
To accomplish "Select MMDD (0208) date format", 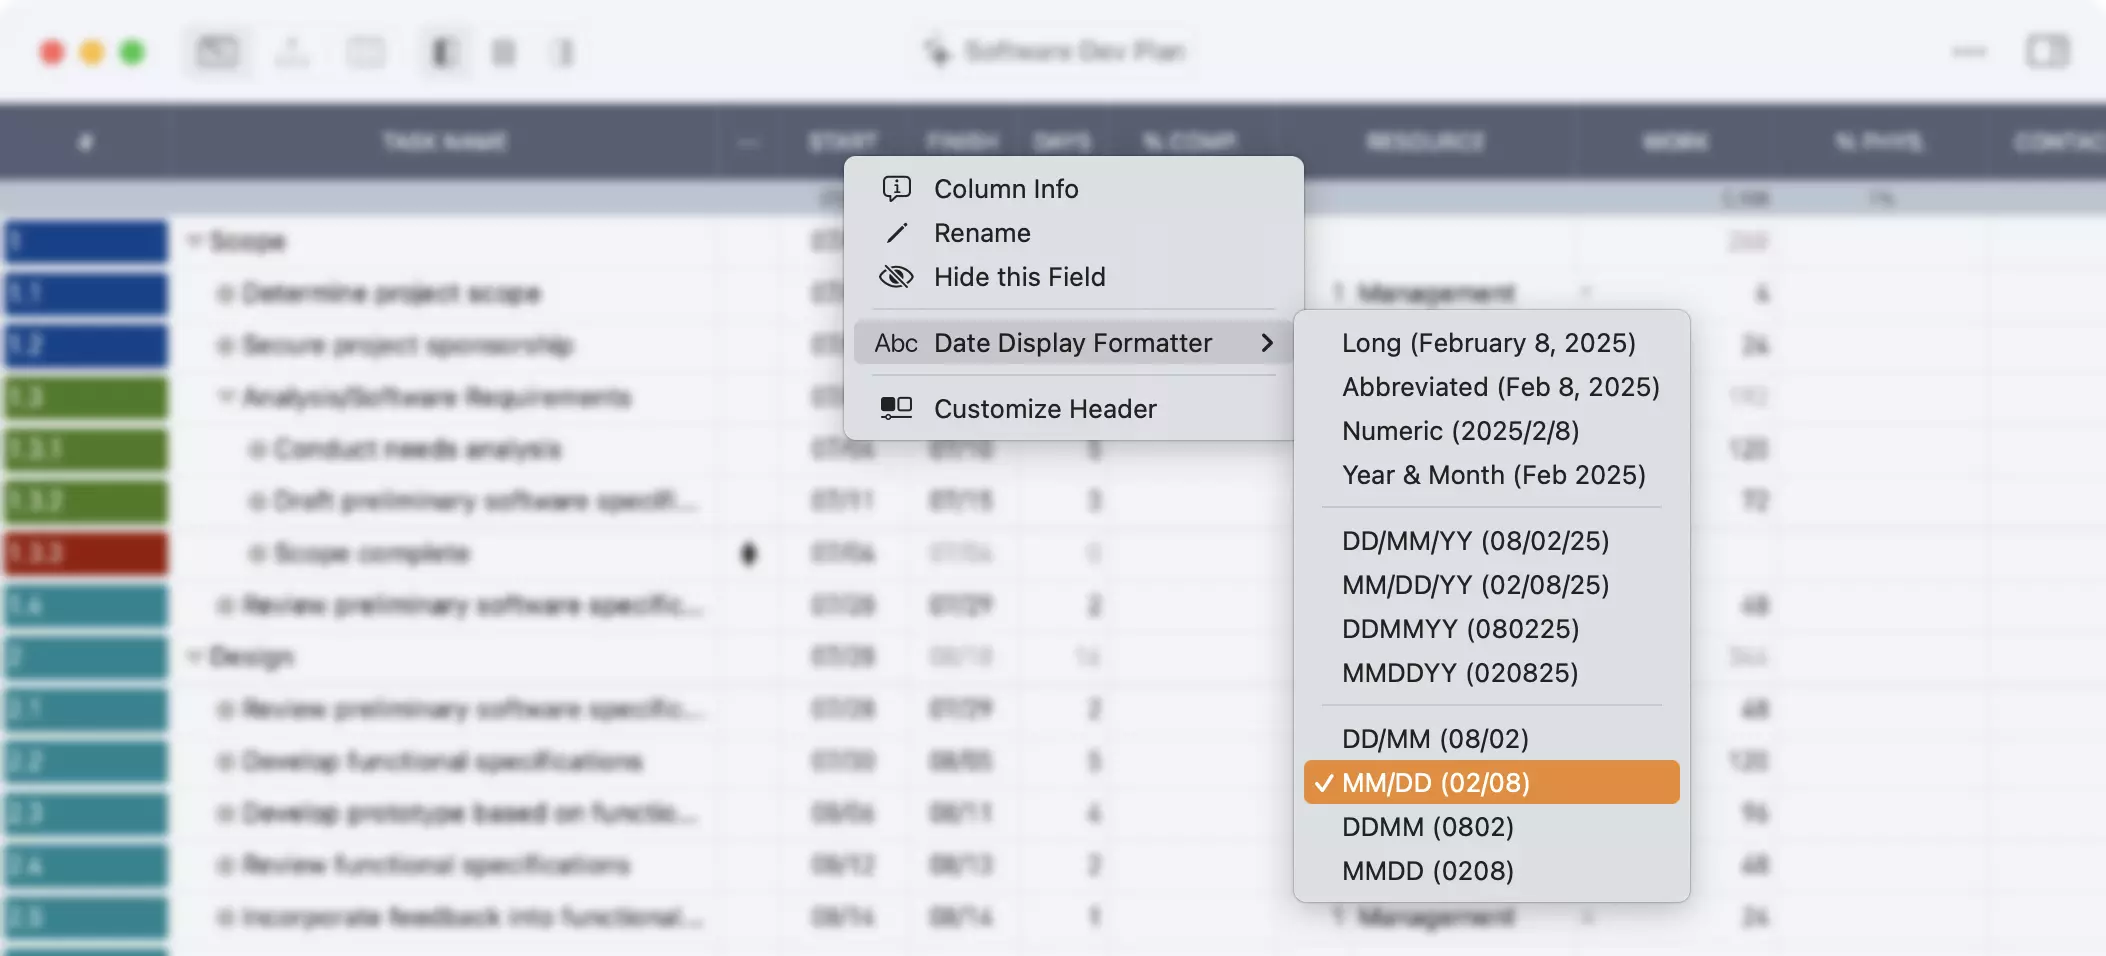I will (1427, 871).
